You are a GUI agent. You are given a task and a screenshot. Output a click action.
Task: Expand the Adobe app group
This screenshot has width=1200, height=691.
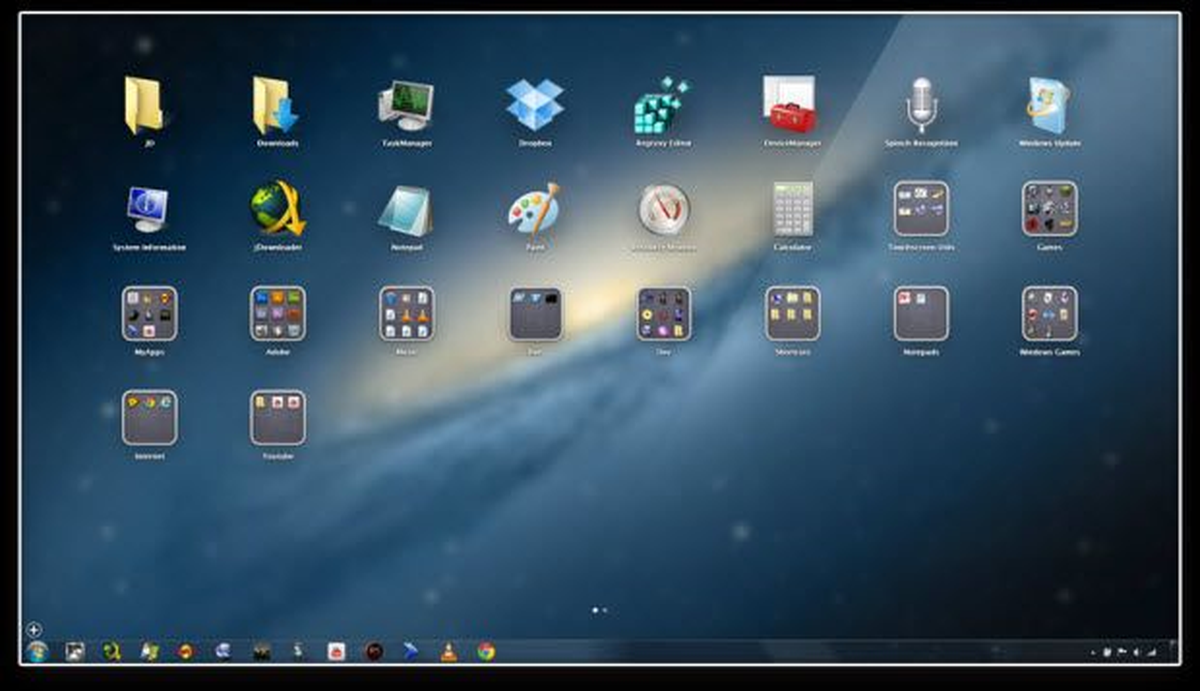276,315
